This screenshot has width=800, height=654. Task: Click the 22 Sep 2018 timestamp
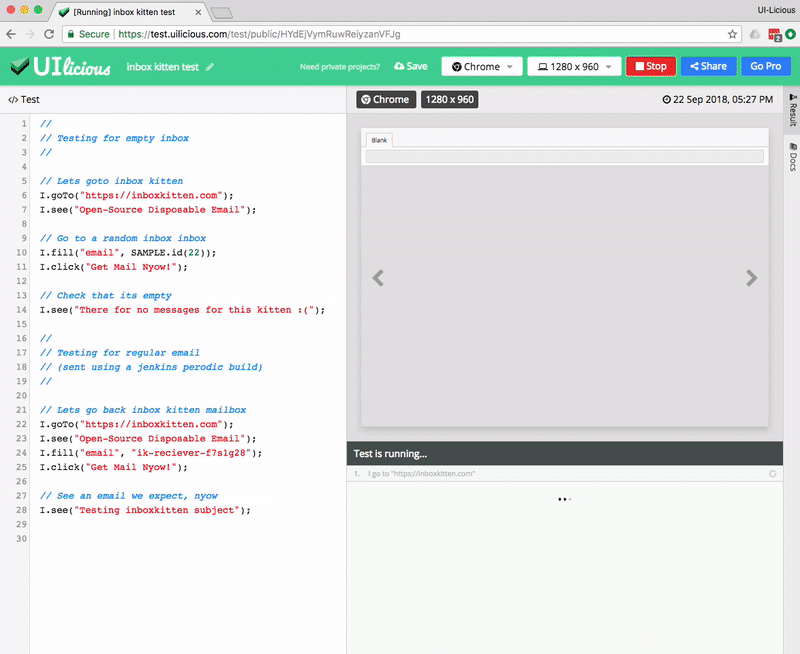click(x=717, y=99)
